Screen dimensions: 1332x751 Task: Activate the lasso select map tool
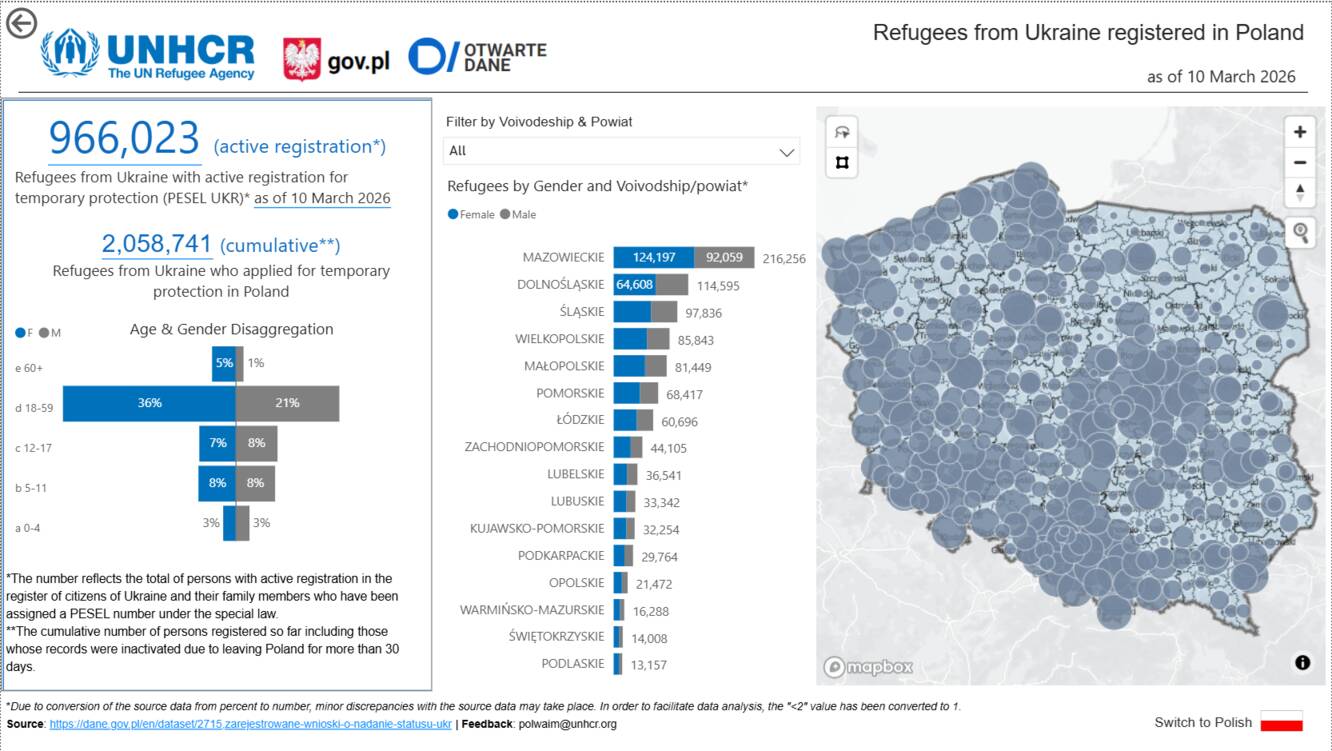(842, 132)
